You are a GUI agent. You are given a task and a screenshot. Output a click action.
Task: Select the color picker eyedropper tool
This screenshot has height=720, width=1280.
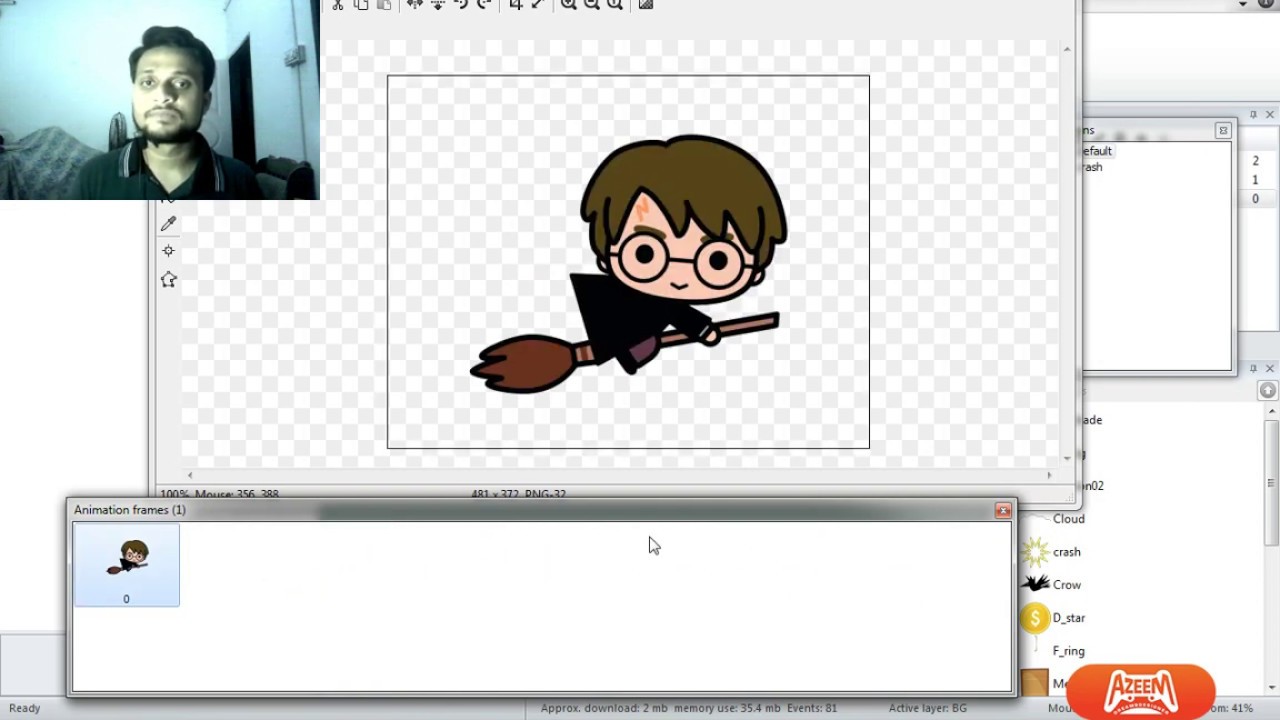point(168,224)
